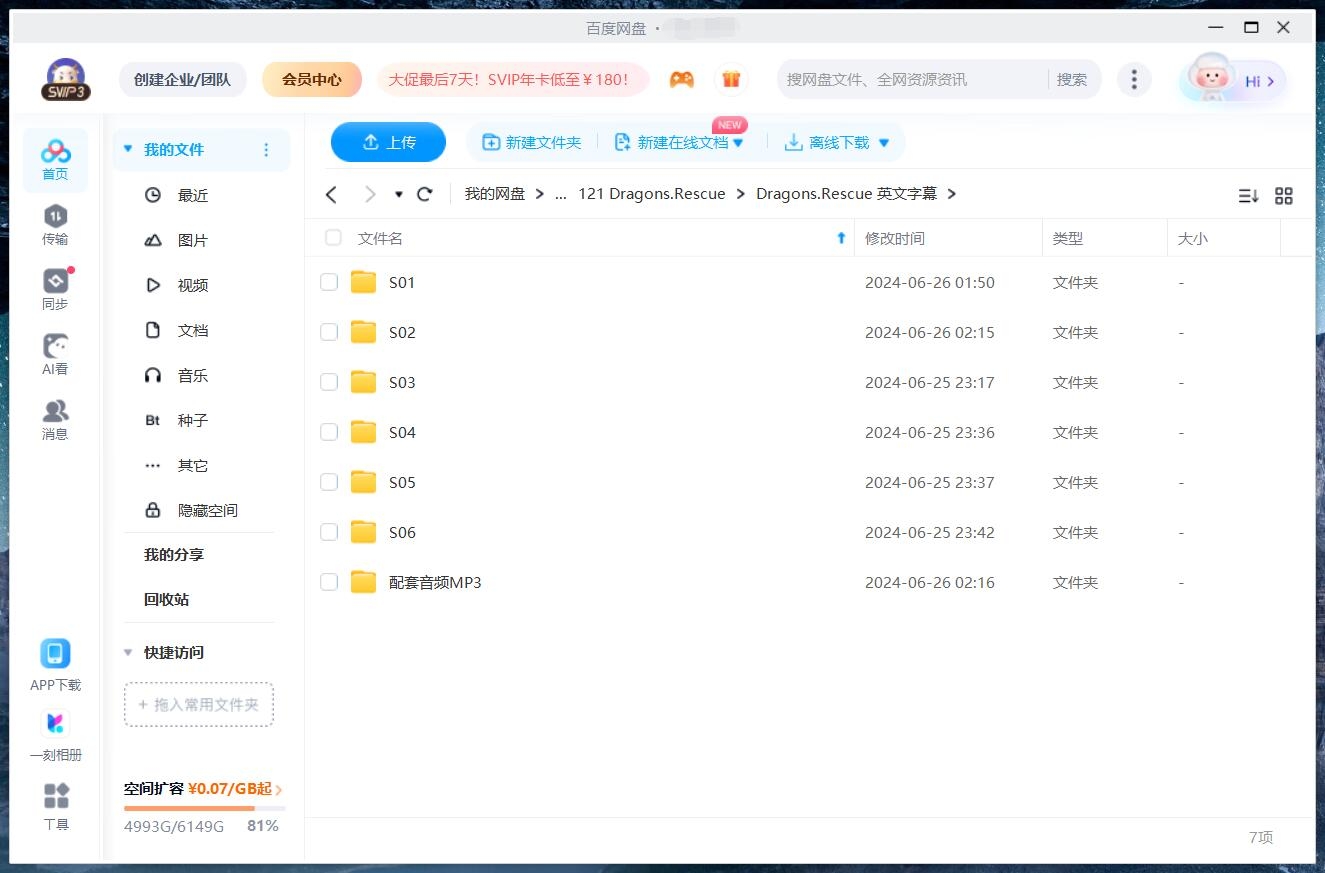
Task: Collapse the 我的文件 section chevron
Action: click(x=127, y=148)
